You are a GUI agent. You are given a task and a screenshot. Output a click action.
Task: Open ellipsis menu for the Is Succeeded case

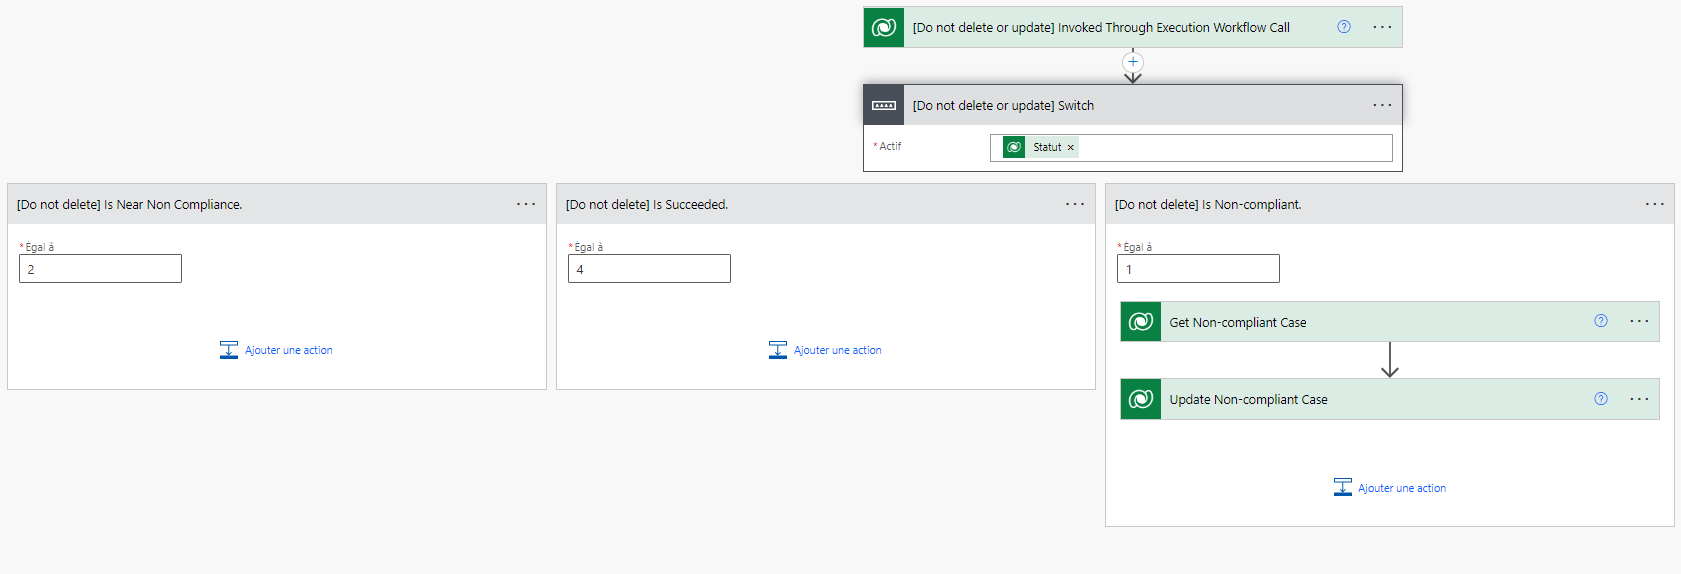pyautogui.click(x=1075, y=204)
